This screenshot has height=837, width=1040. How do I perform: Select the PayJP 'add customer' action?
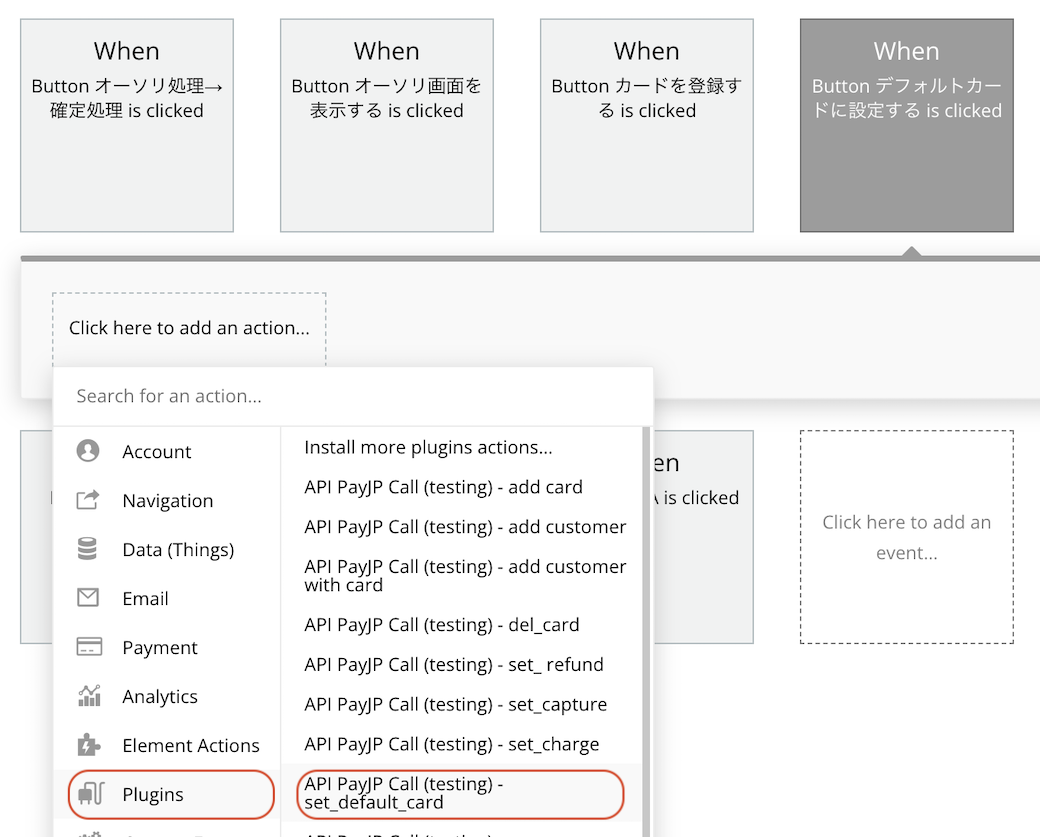click(x=465, y=527)
